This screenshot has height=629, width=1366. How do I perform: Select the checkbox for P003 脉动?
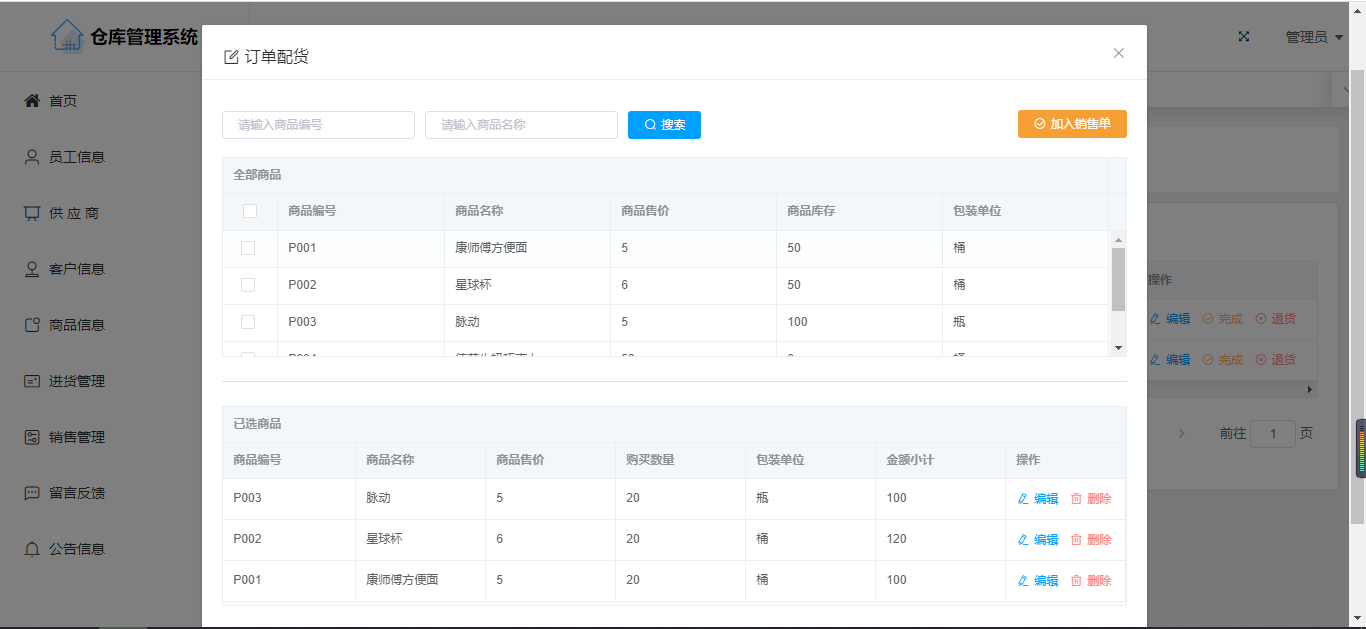(248, 322)
